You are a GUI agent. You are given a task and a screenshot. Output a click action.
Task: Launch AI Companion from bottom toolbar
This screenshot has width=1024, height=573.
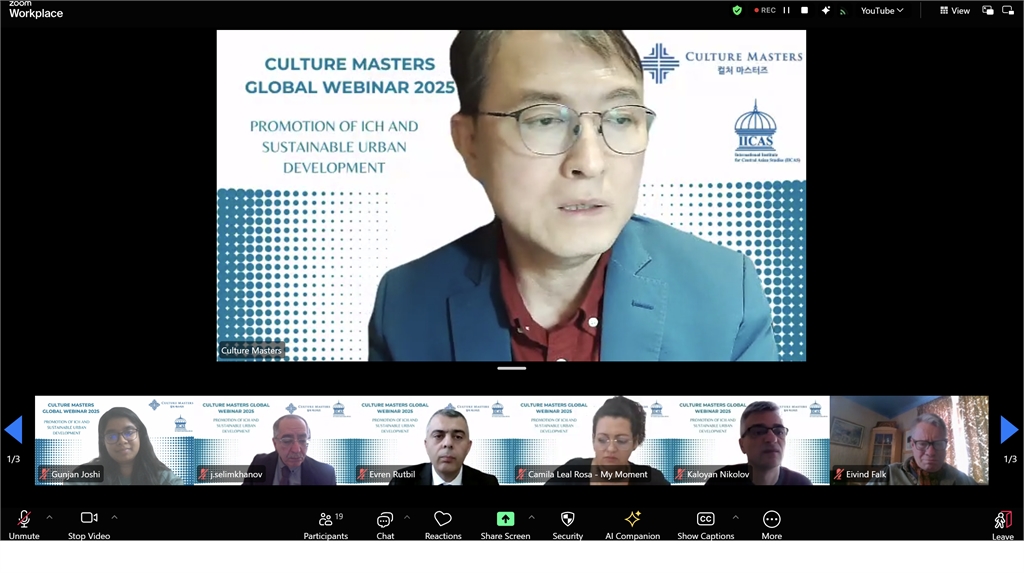click(632, 525)
